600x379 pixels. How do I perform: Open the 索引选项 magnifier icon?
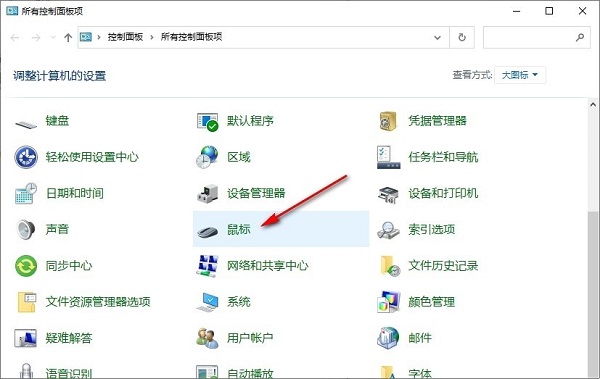[x=388, y=230]
